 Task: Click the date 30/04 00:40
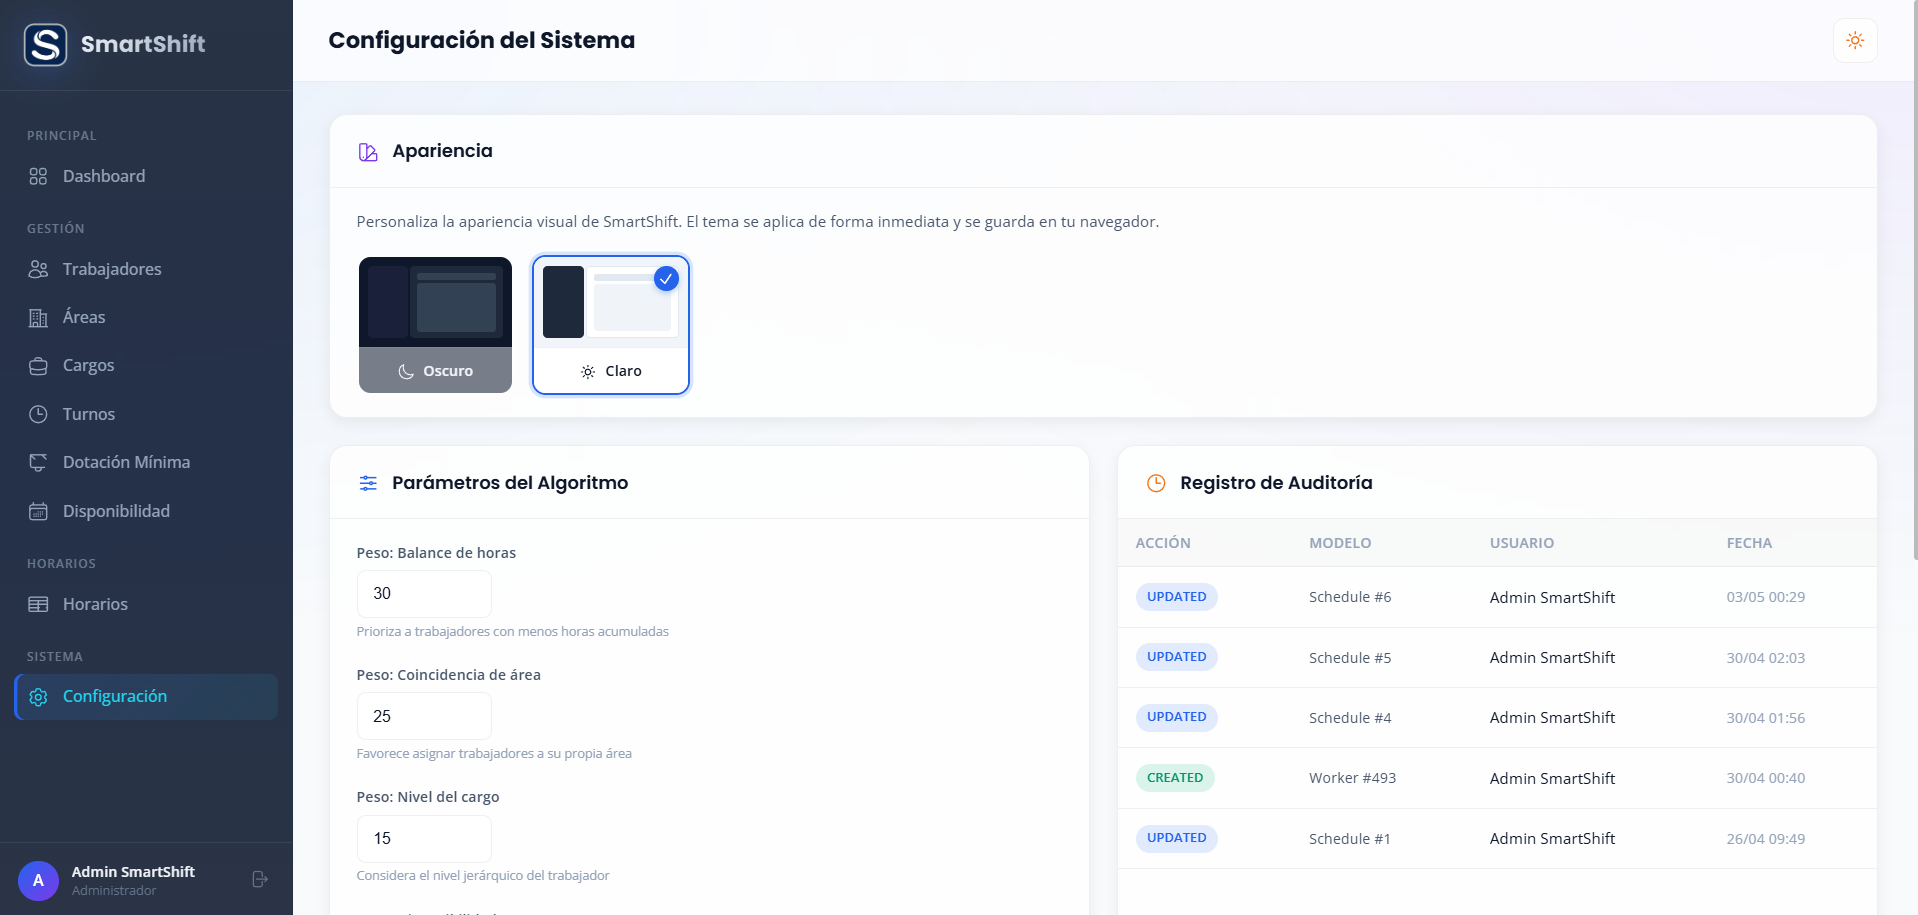[1765, 778]
